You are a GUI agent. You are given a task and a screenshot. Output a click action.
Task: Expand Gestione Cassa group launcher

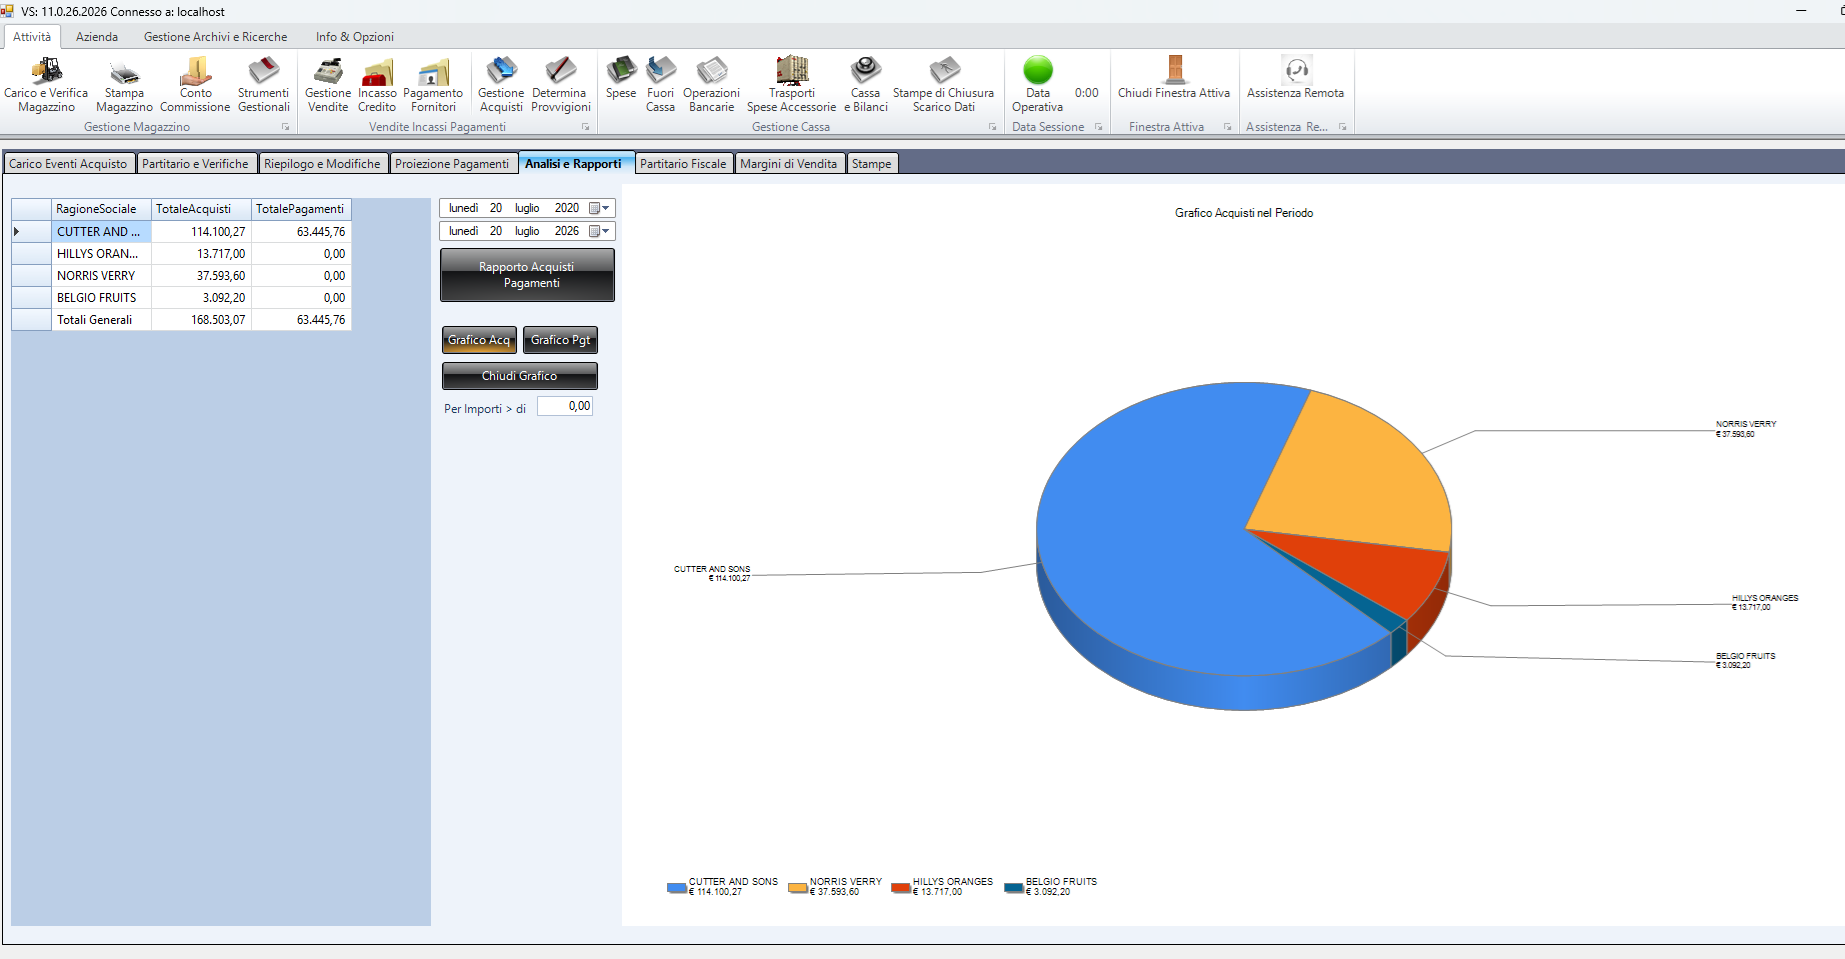[993, 127]
